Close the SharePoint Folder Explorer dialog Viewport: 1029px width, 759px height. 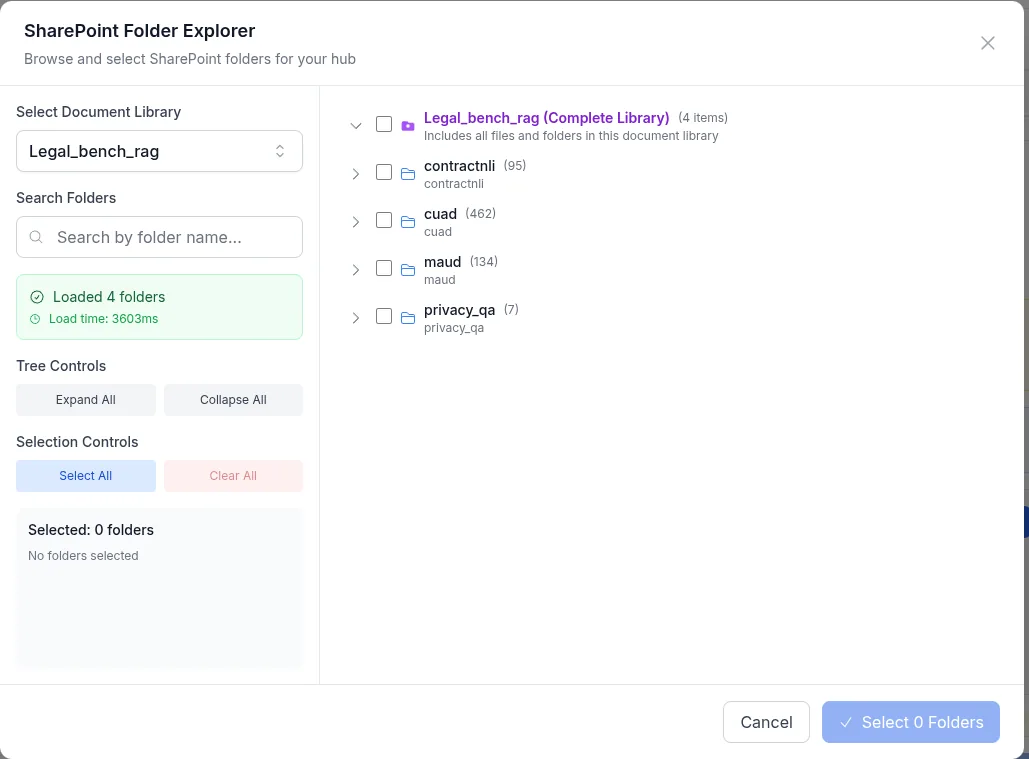pos(987,43)
